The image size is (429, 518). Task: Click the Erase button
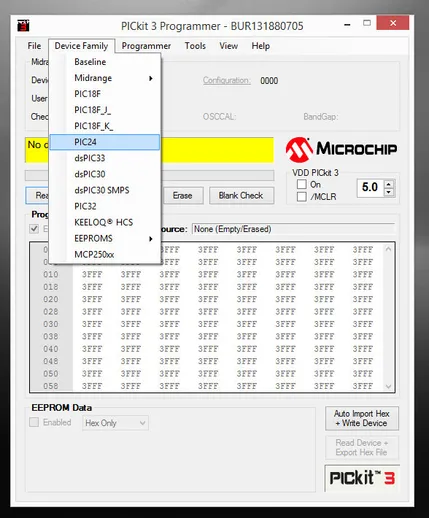(182, 195)
